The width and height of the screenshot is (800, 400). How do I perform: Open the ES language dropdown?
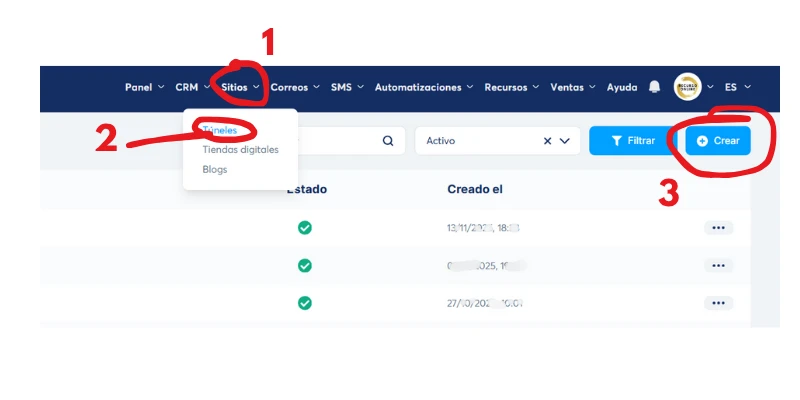pos(737,87)
